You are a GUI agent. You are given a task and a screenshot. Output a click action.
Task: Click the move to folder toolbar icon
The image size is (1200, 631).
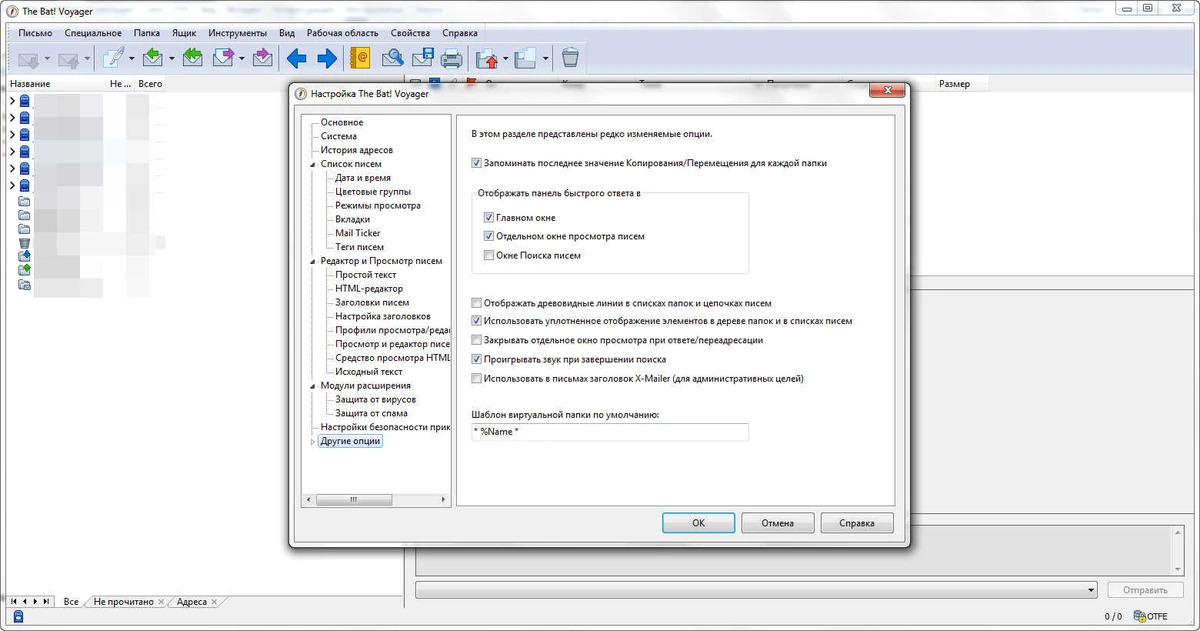click(487, 58)
